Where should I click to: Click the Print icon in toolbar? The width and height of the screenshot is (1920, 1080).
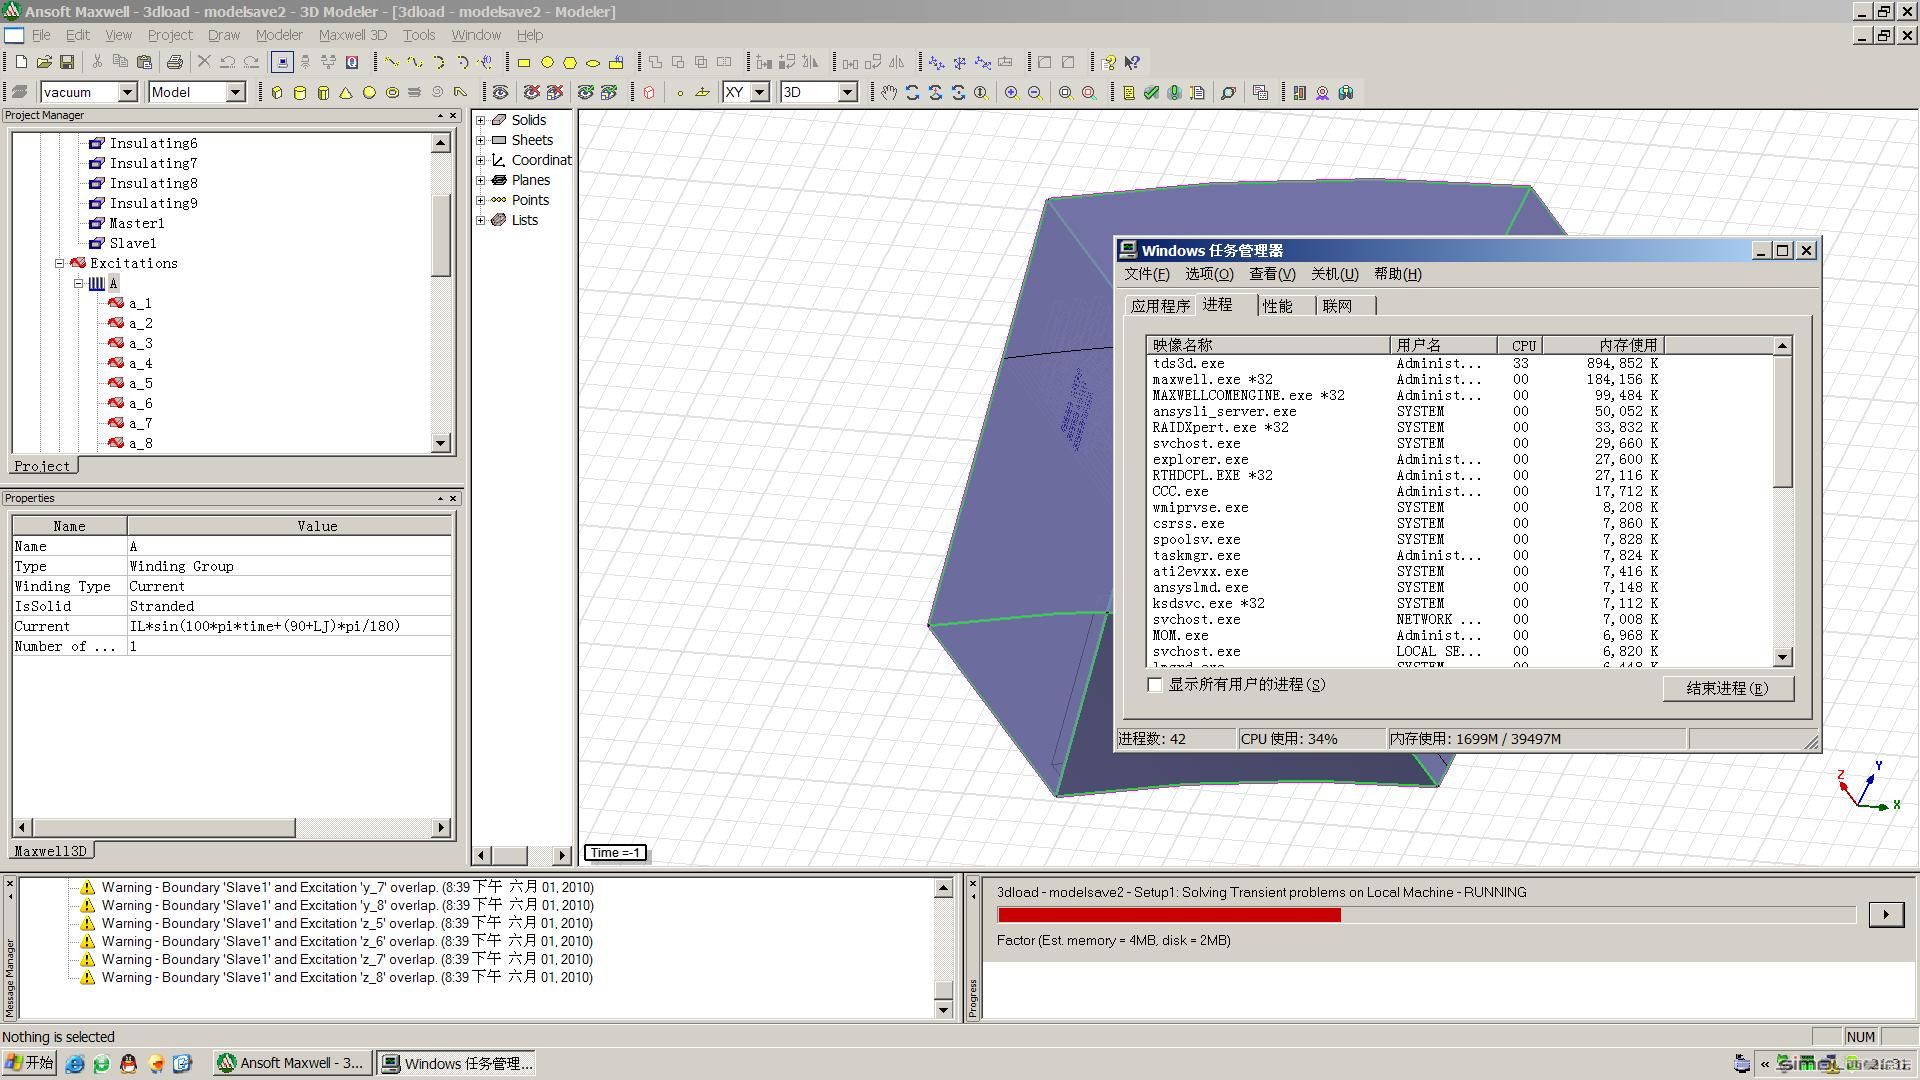(175, 62)
